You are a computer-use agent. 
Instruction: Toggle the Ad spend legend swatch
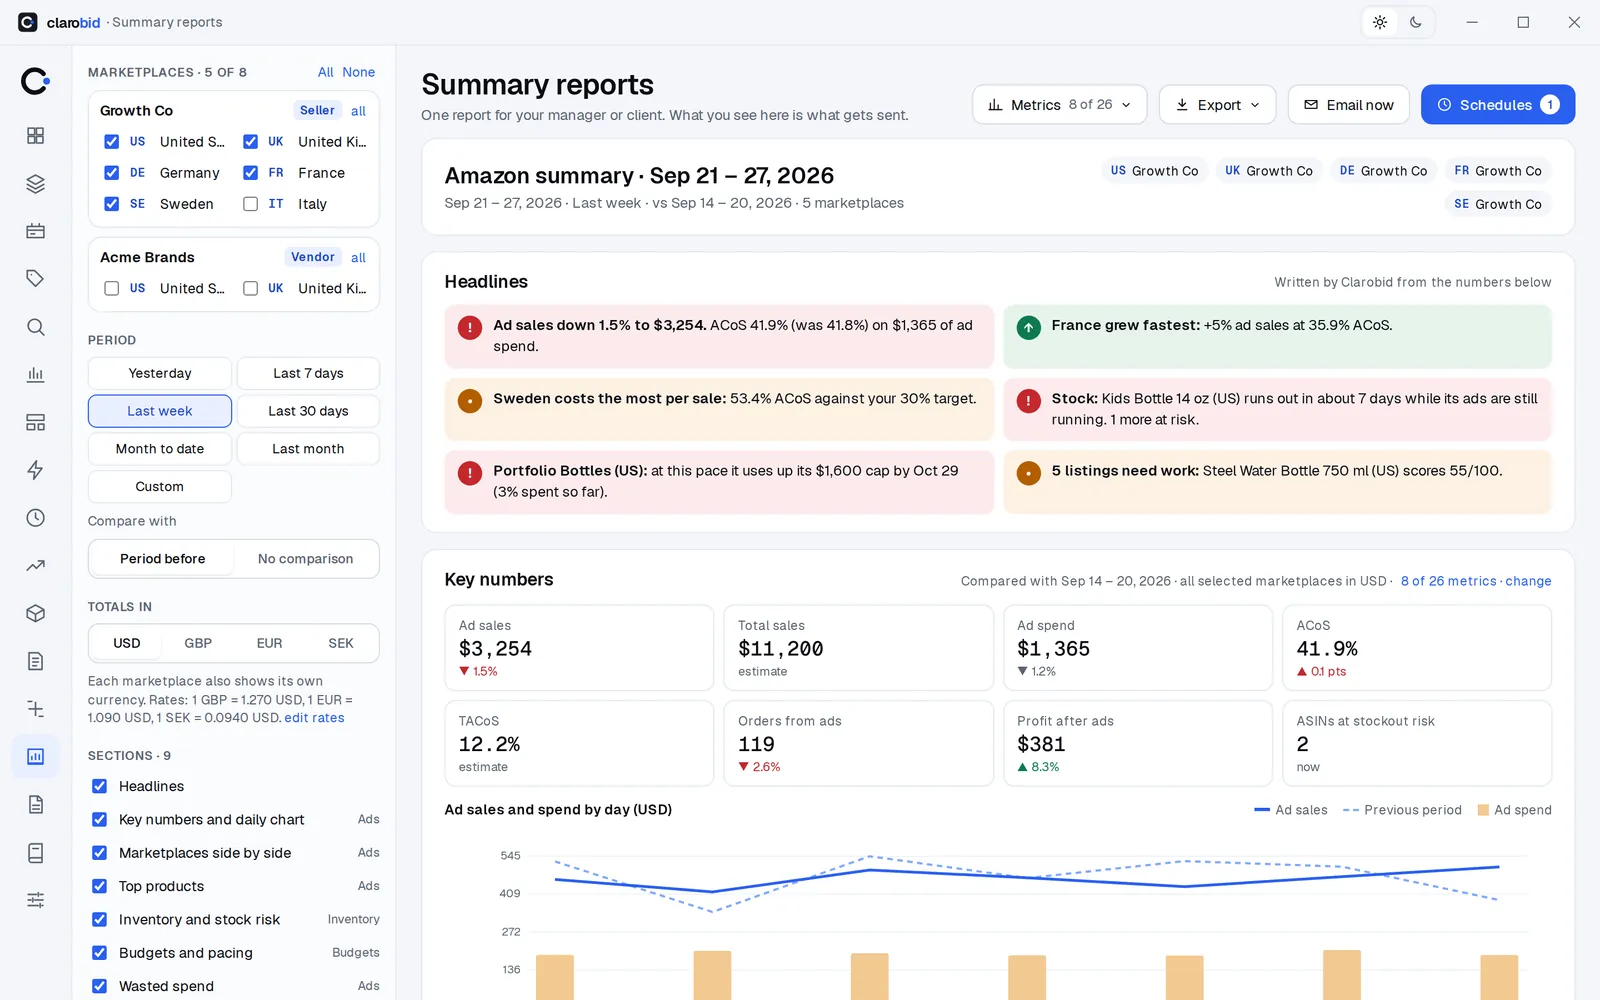click(x=1483, y=810)
